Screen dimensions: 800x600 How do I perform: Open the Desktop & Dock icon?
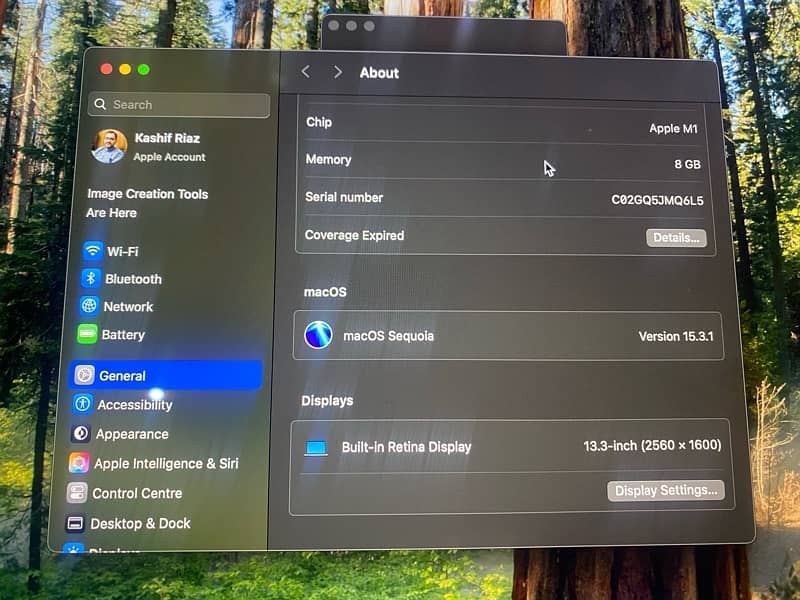coord(75,523)
